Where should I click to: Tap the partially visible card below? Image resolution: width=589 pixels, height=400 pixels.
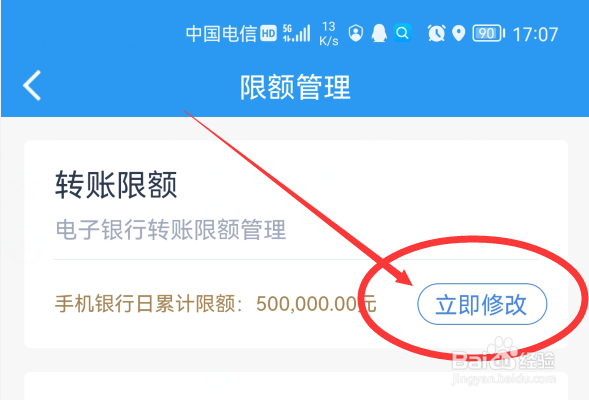pyautogui.click(x=296, y=386)
